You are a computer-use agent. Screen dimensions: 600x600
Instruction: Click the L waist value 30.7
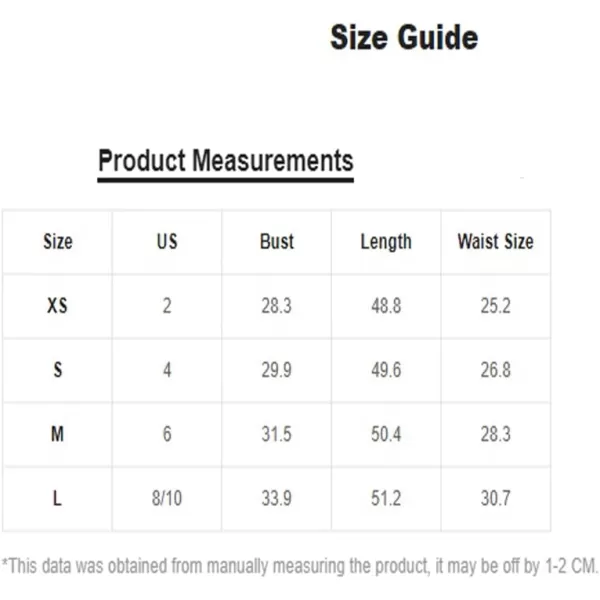click(495, 498)
